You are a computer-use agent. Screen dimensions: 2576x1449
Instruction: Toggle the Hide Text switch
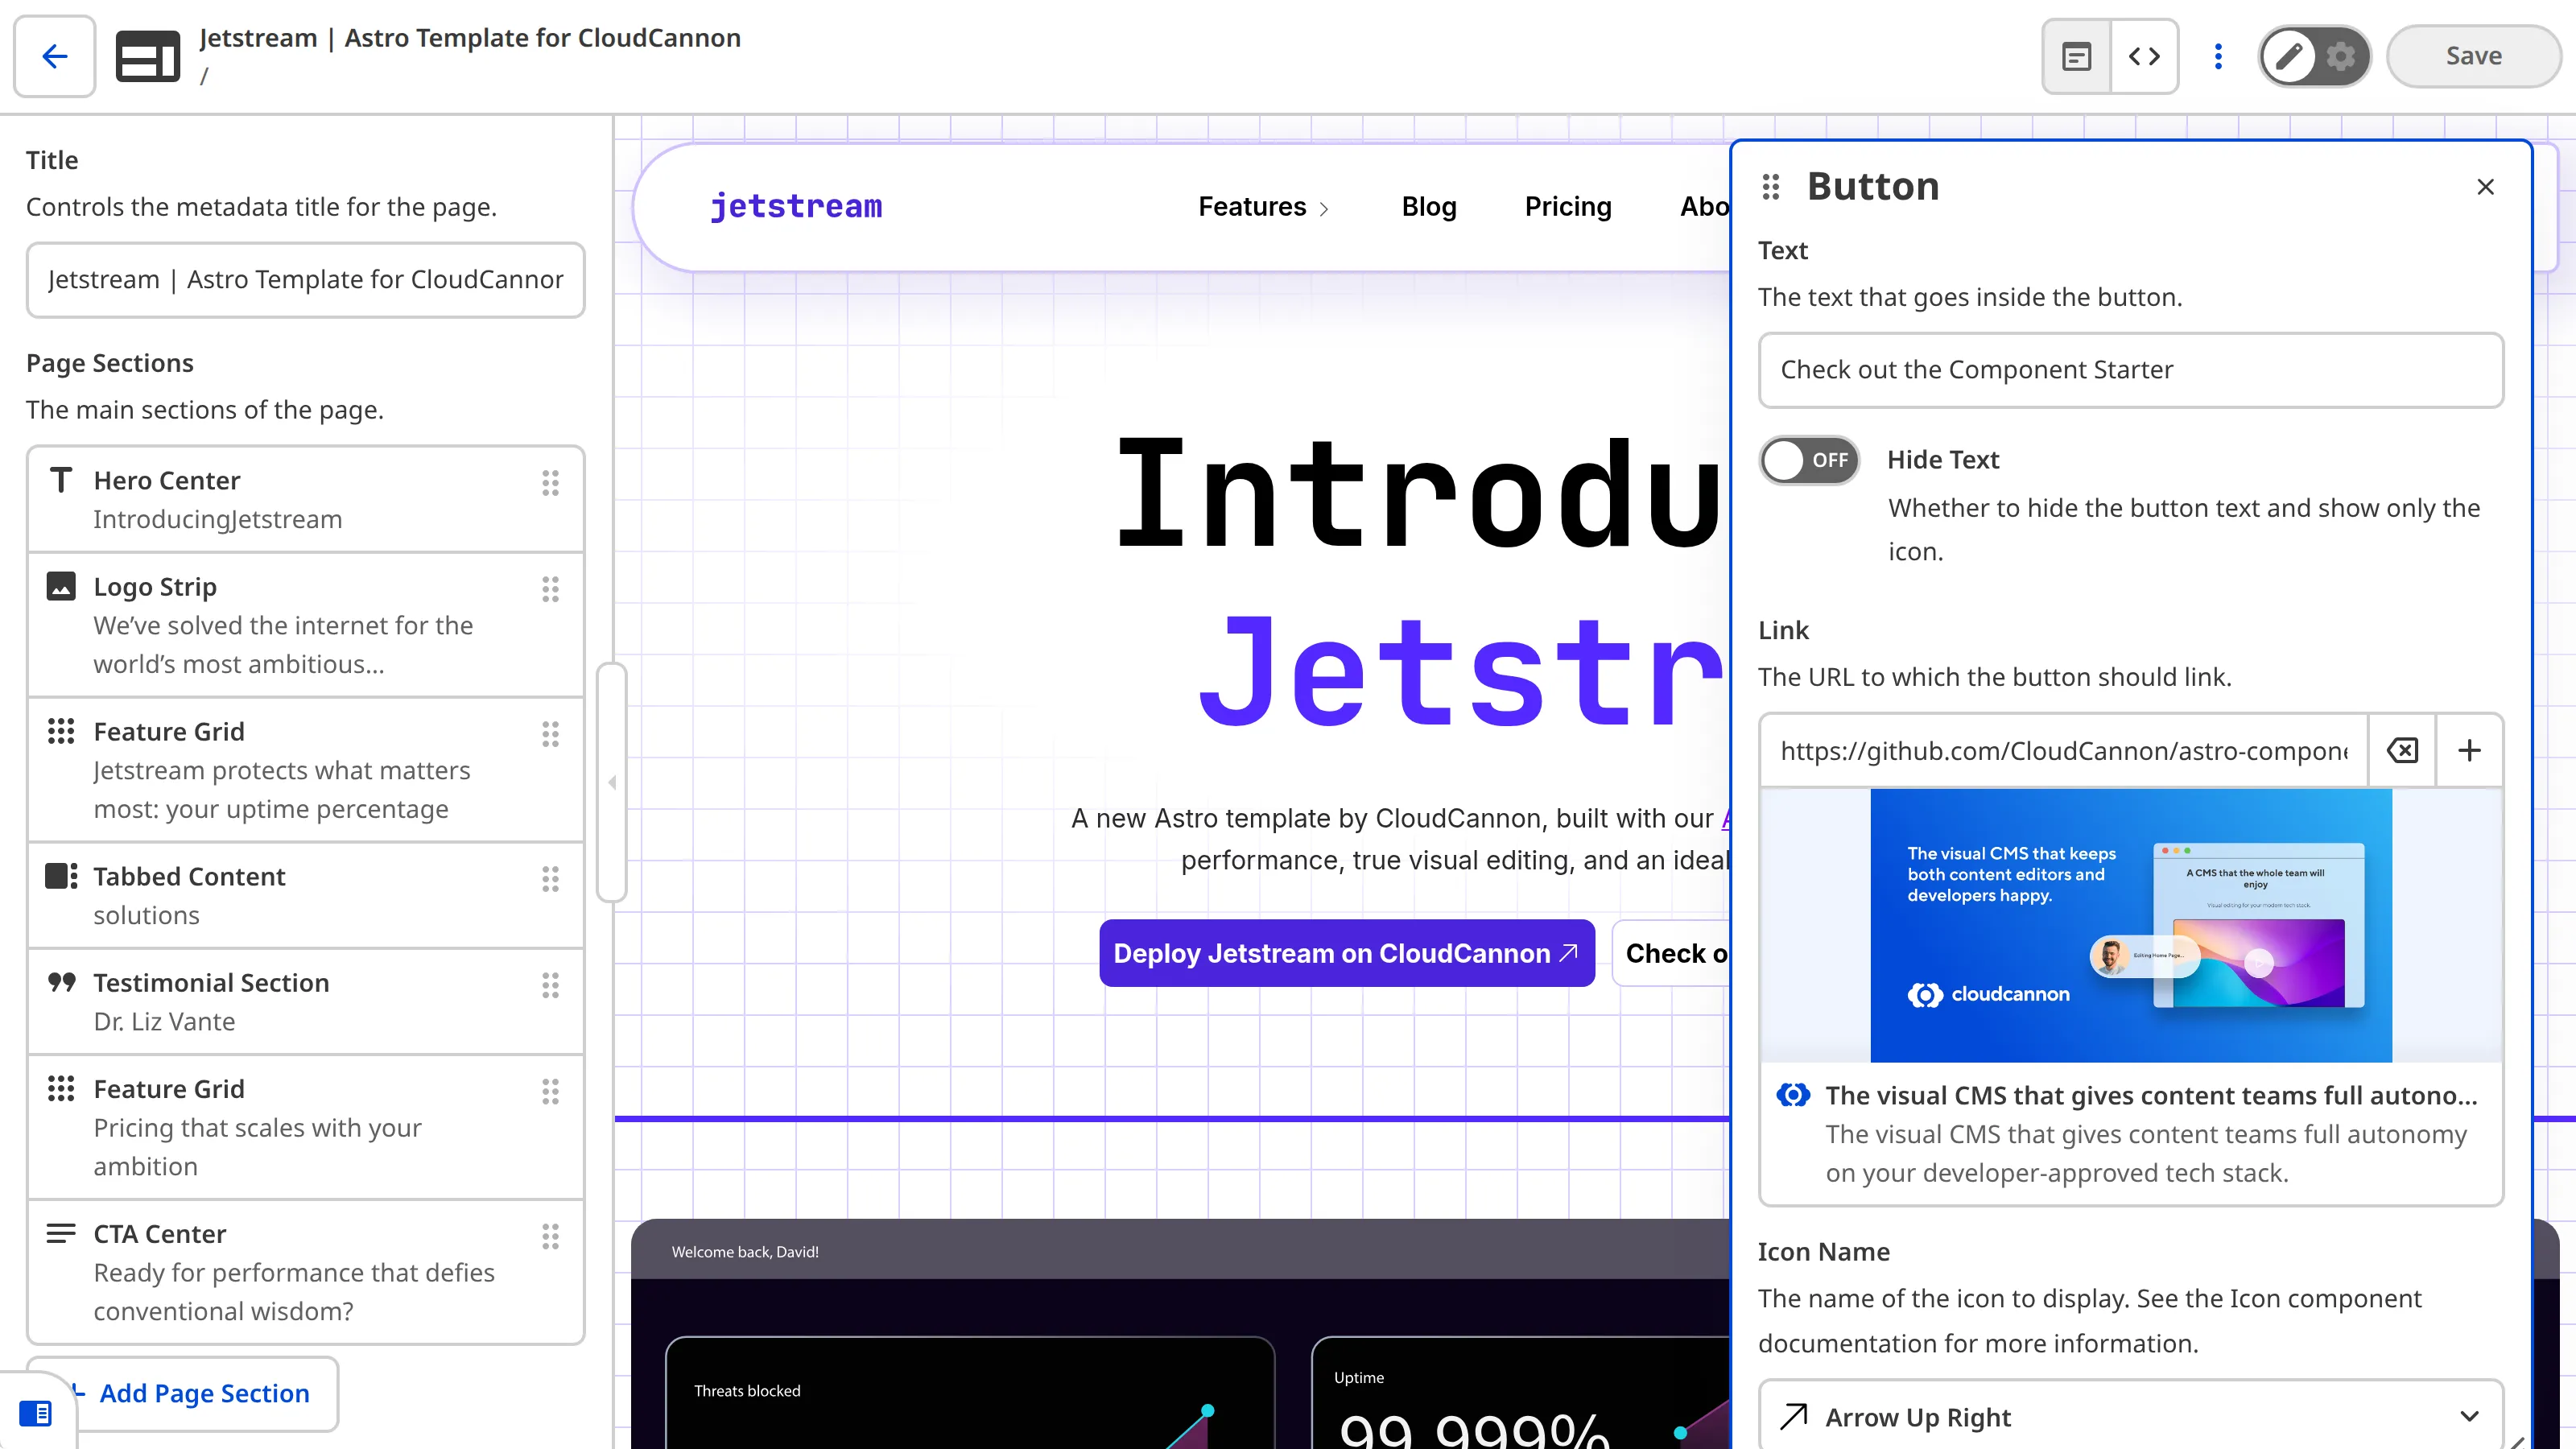pos(1809,460)
